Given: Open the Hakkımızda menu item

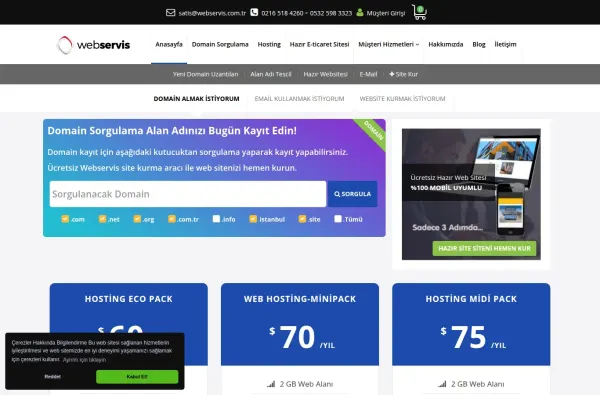Looking at the screenshot, I should click(445, 44).
